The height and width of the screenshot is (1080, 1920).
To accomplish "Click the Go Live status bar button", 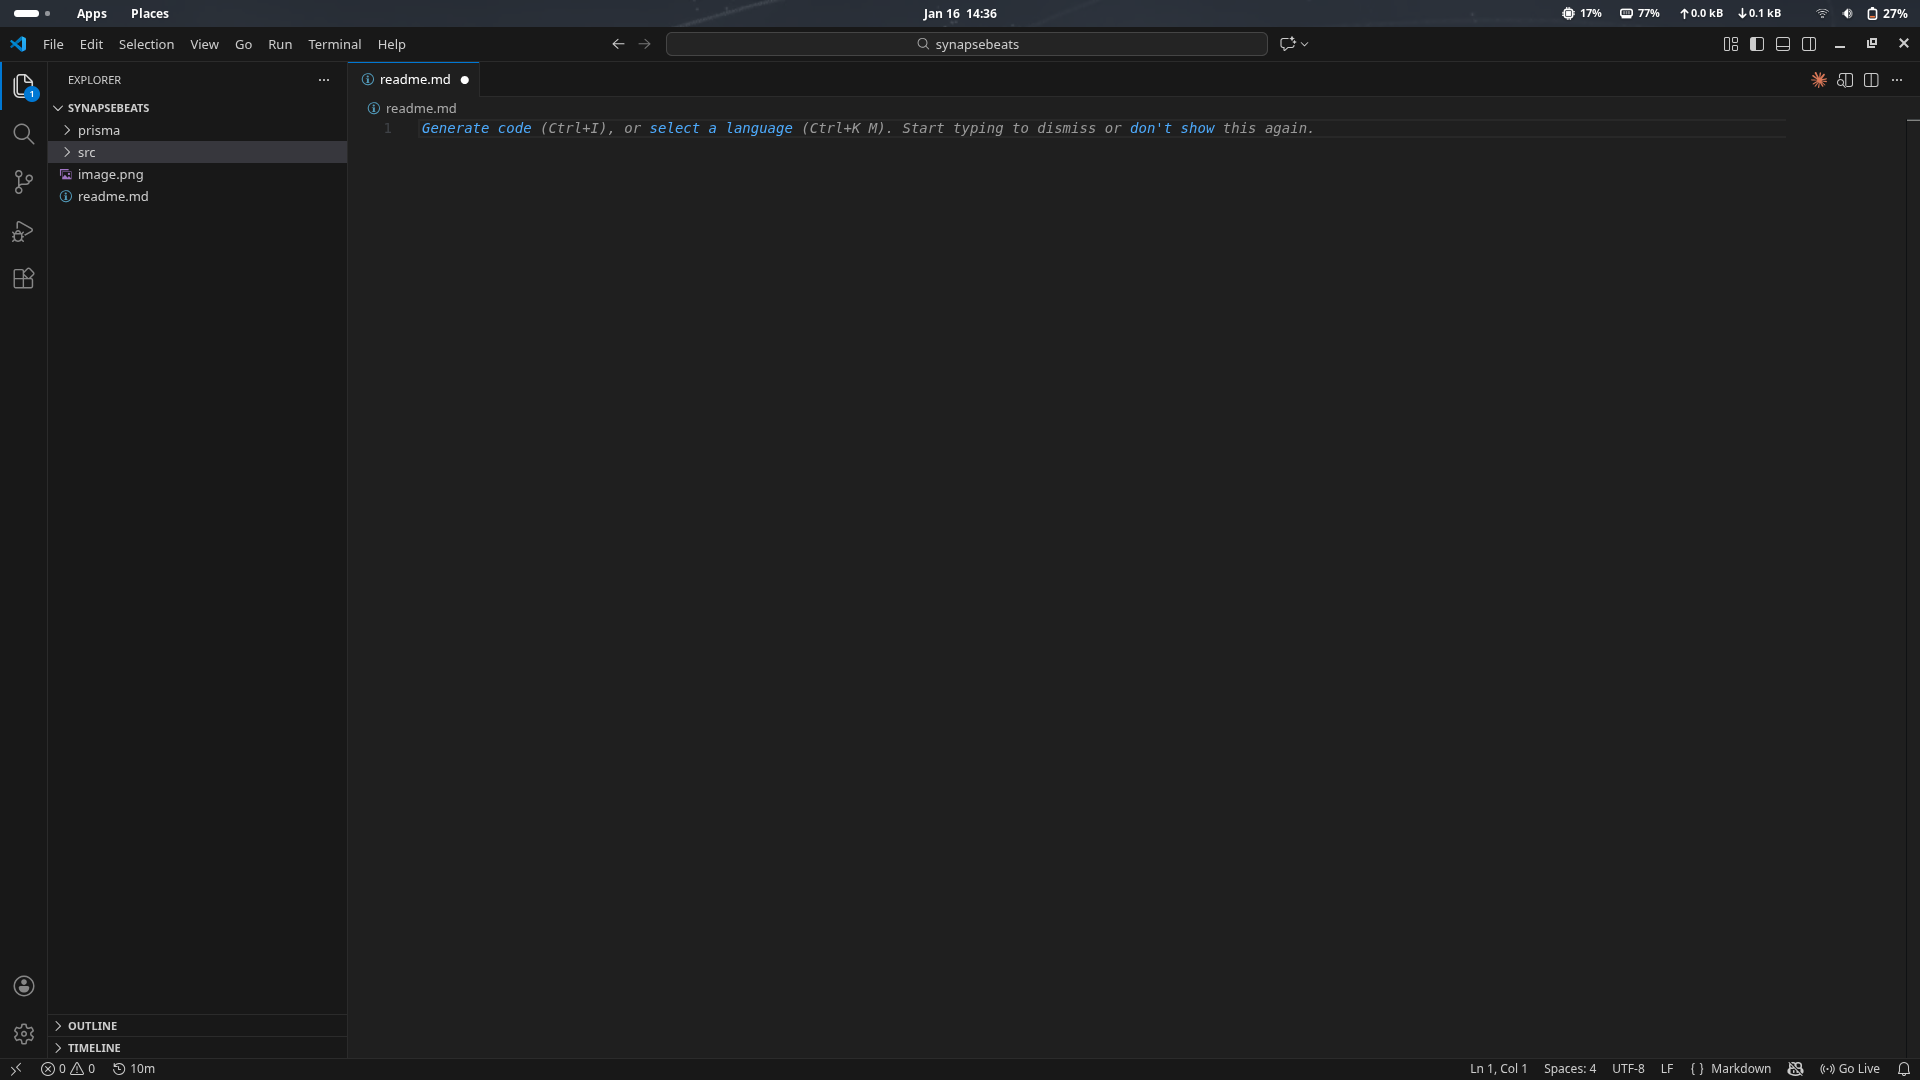I will [1850, 1068].
